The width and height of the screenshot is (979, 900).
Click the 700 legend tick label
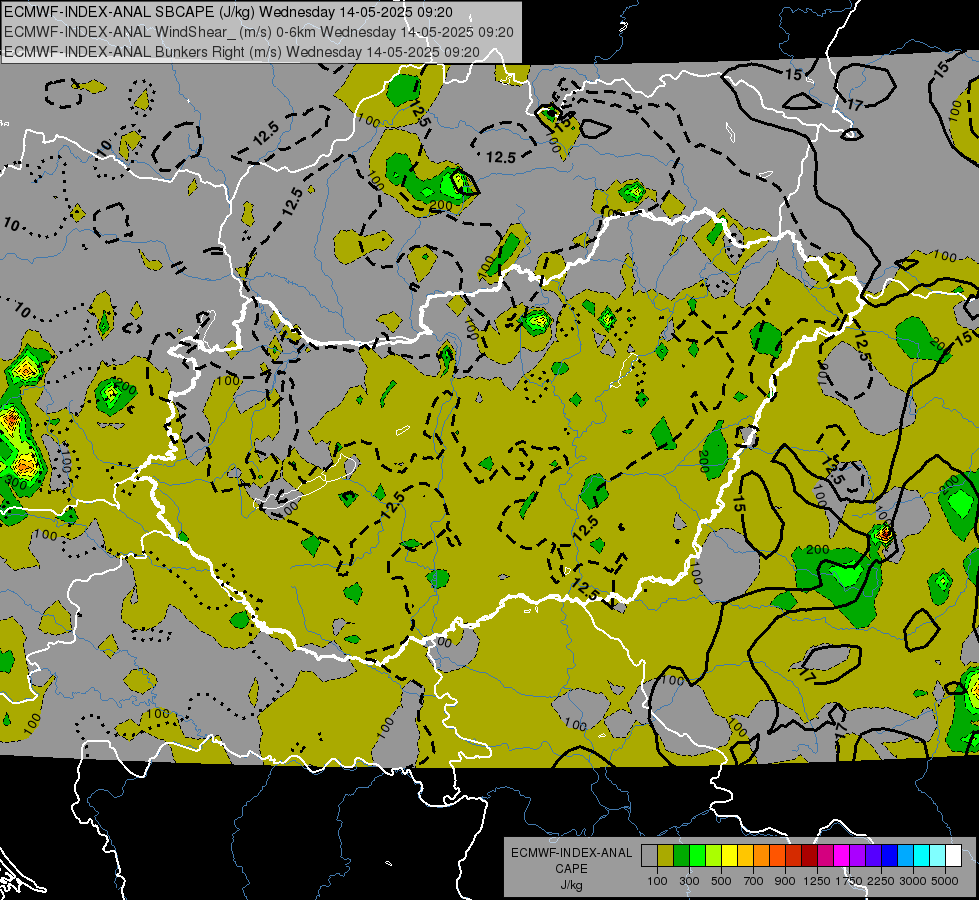tap(754, 881)
